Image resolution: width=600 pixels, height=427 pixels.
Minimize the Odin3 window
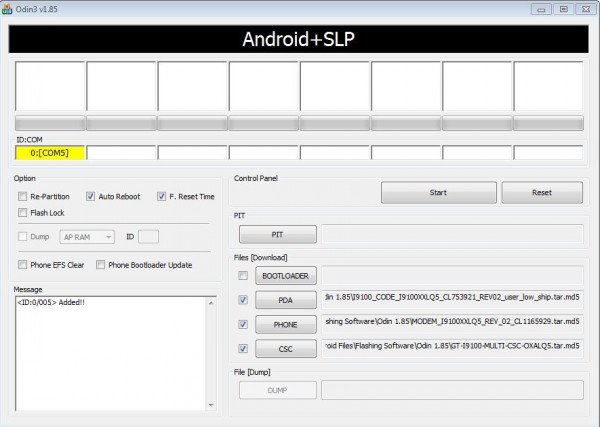pyautogui.click(x=541, y=9)
